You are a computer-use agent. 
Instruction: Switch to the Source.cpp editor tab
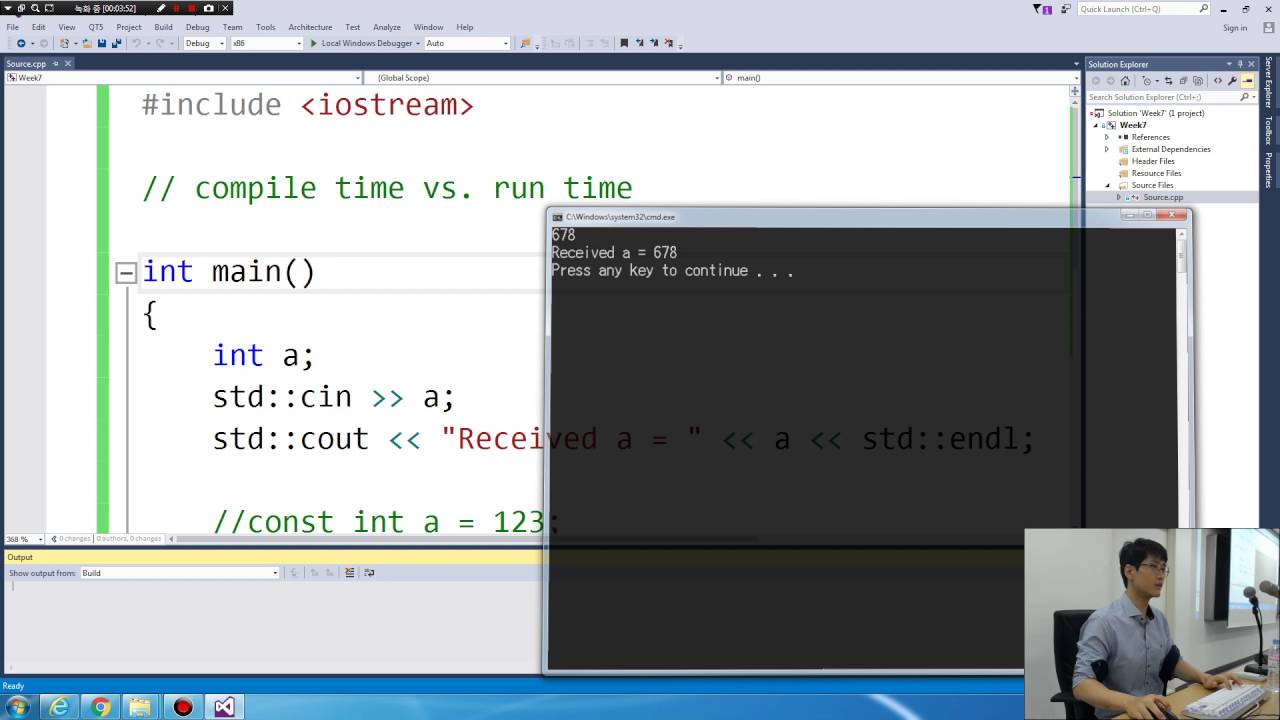[26, 64]
